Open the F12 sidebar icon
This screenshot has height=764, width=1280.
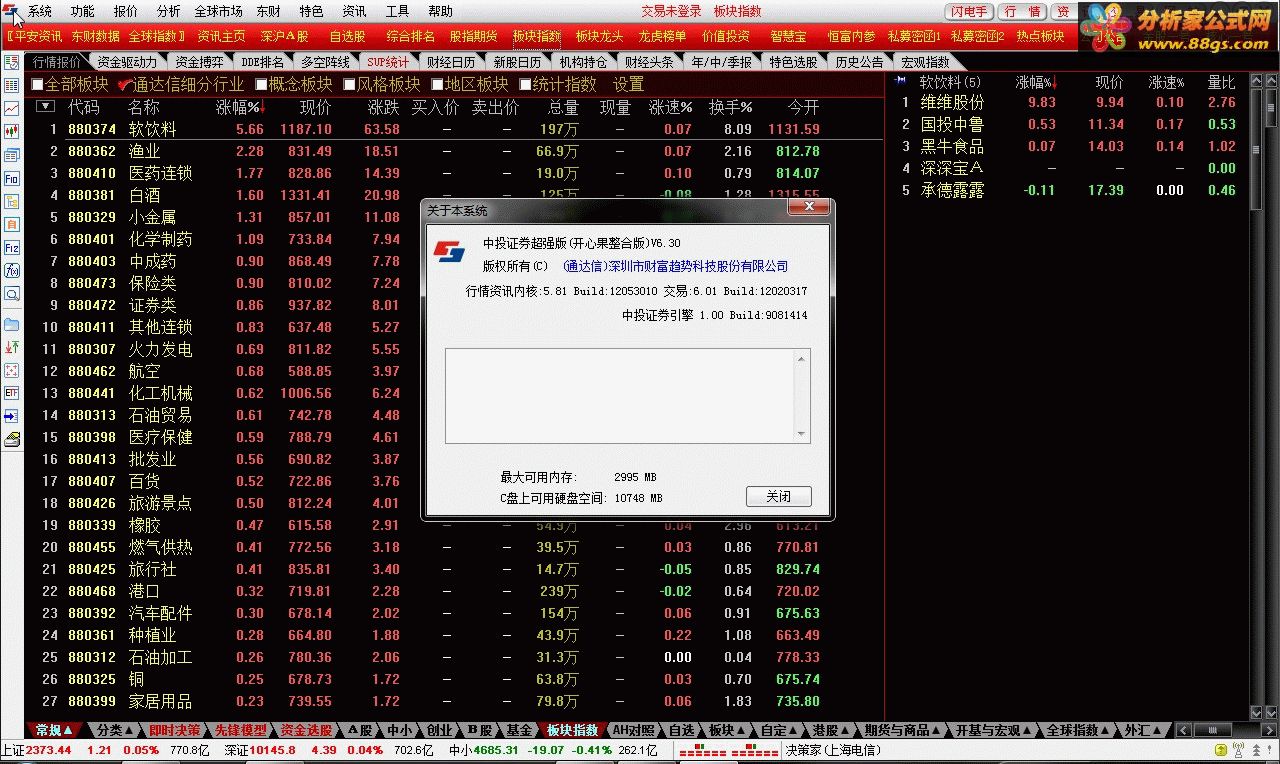tap(12, 247)
